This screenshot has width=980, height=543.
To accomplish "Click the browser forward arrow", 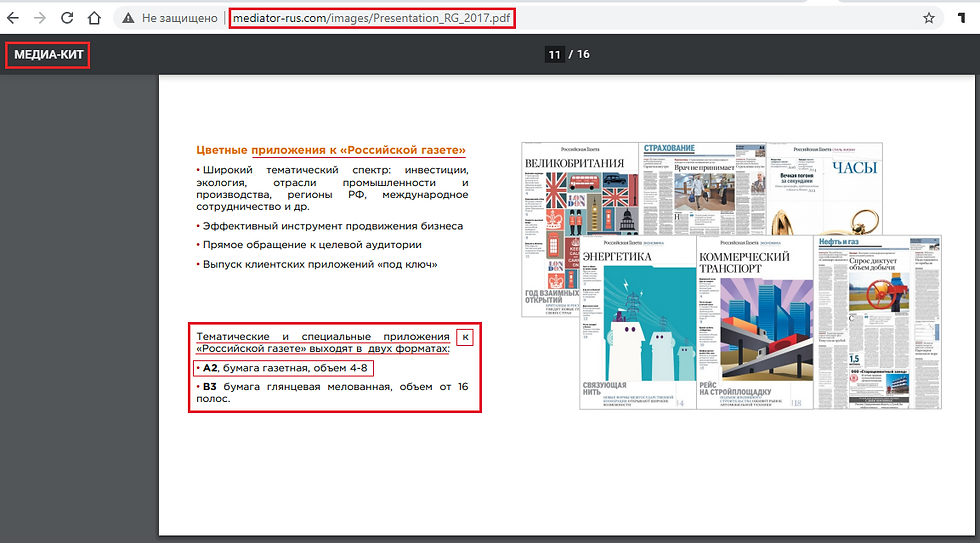I will click(x=40, y=18).
